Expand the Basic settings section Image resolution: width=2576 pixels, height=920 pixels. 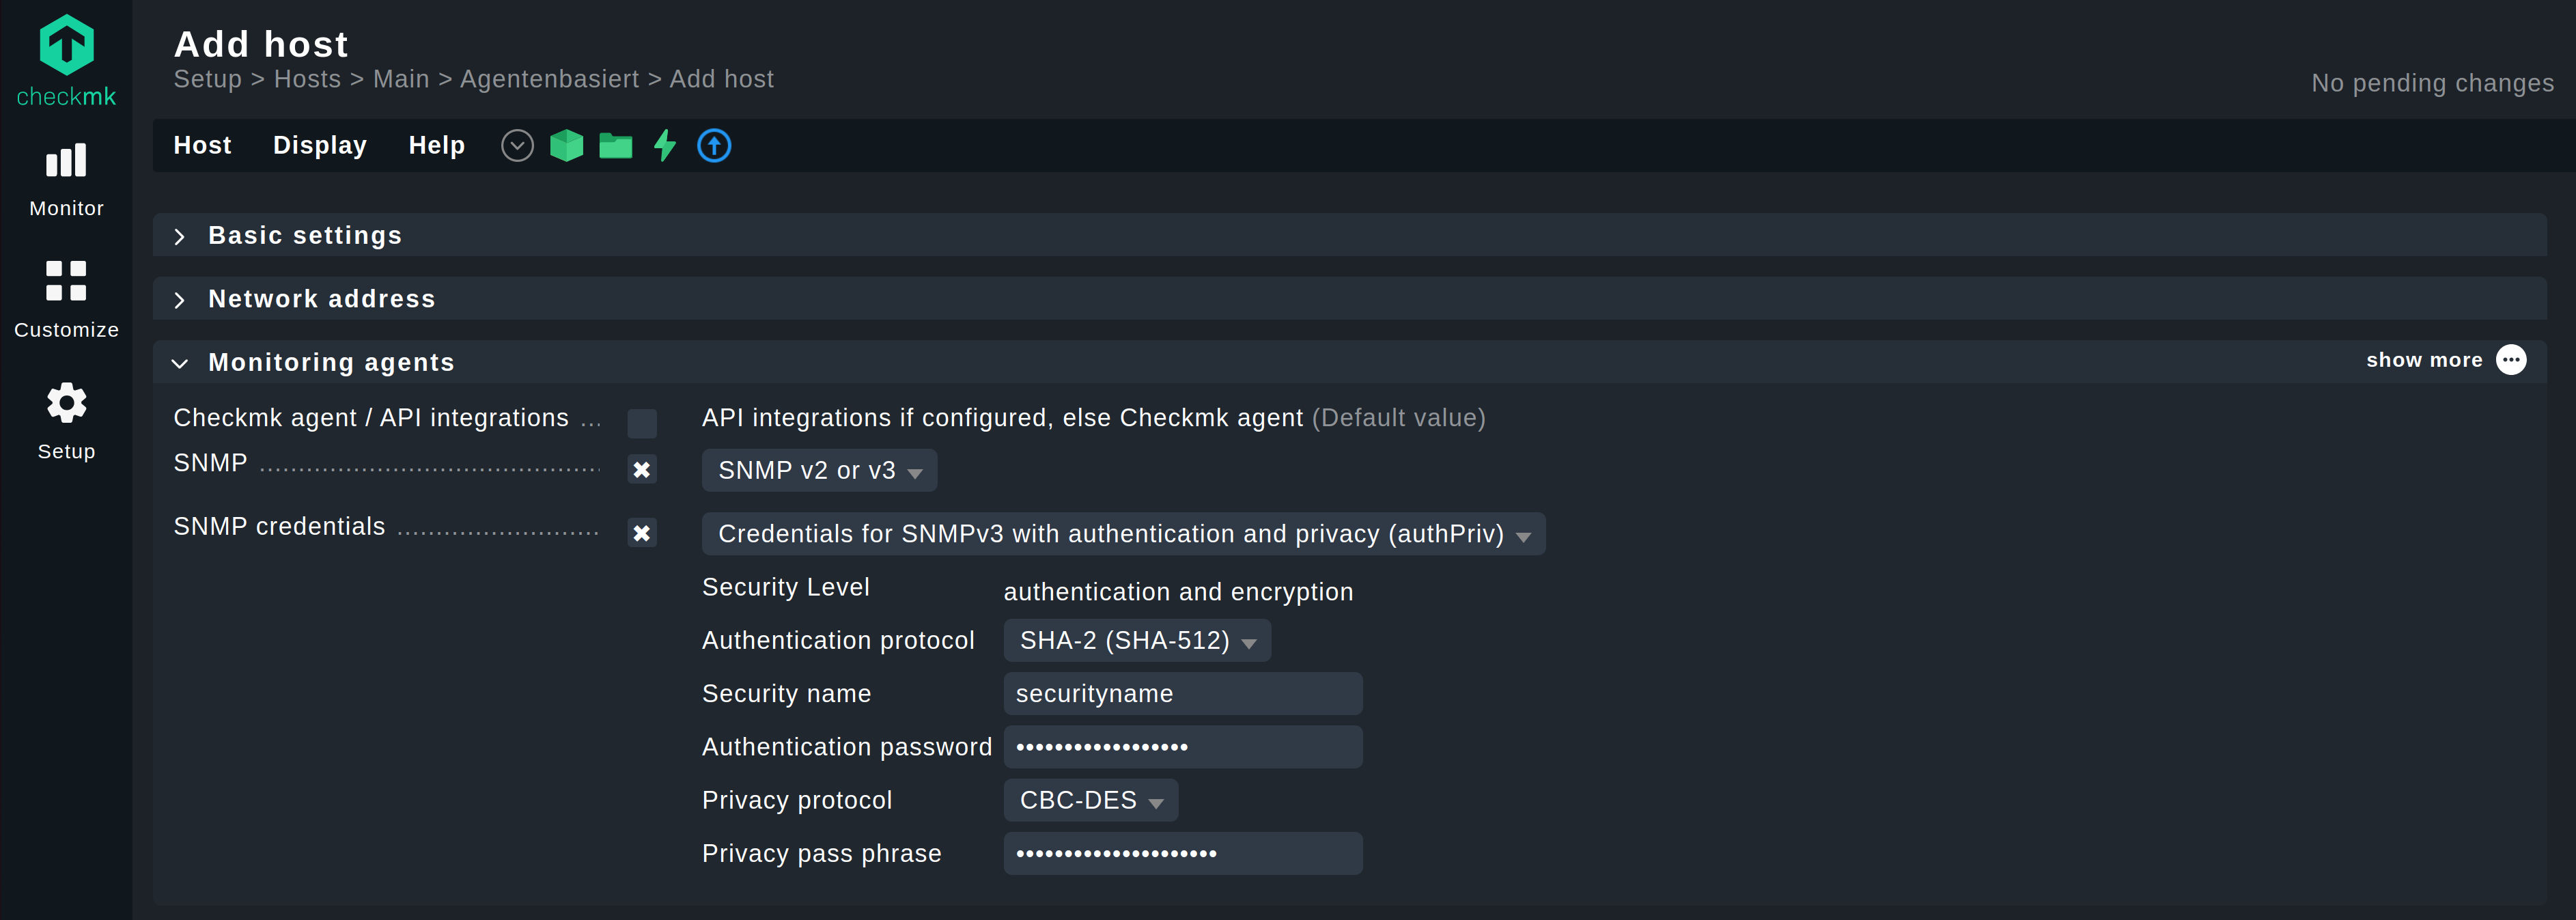pos(304,235)
